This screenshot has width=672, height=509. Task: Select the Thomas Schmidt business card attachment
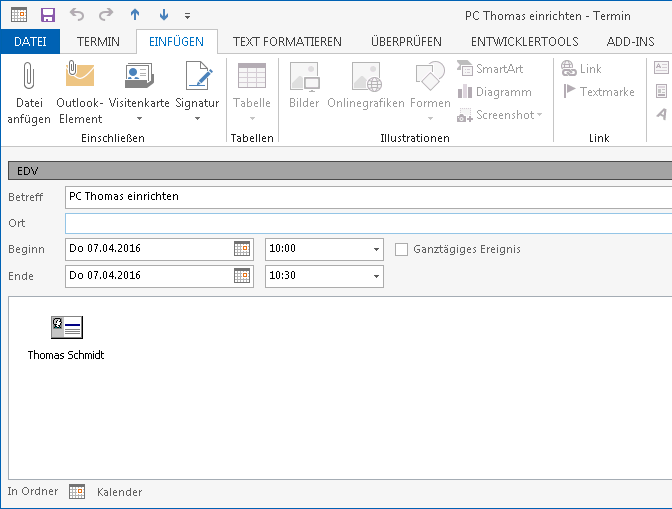66,338
